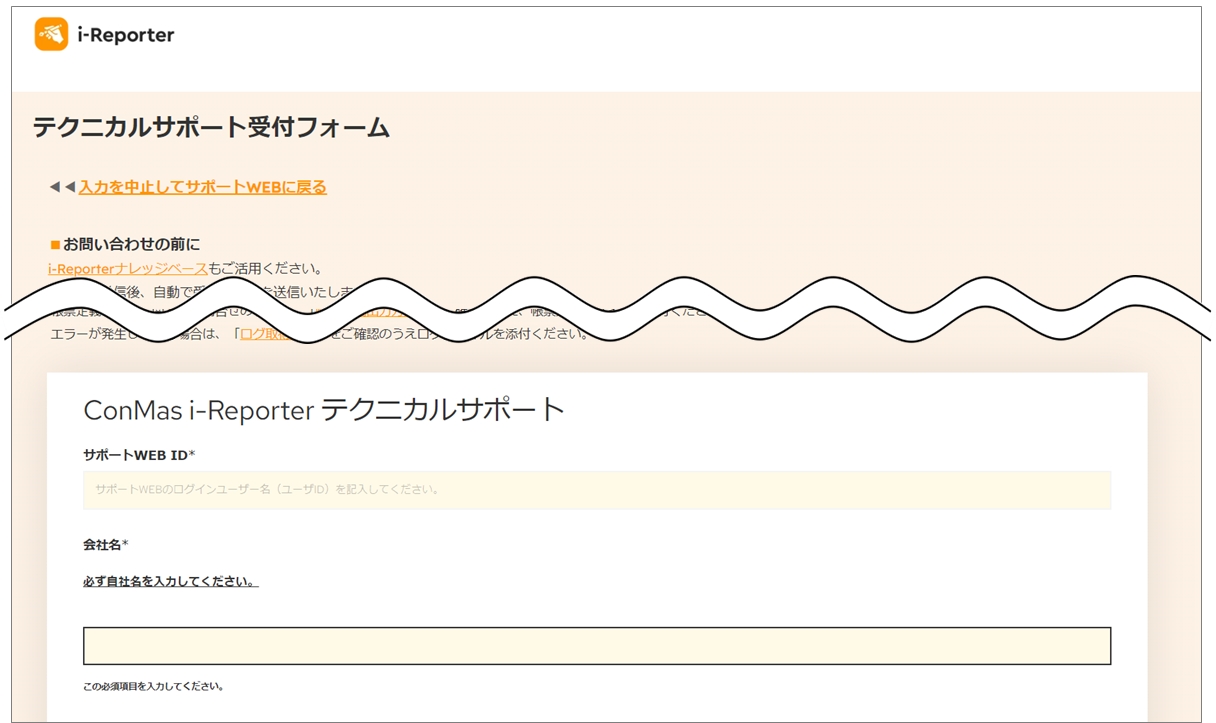Click the orange square bullet beside お問い合わせの前に

coord(55,245)
